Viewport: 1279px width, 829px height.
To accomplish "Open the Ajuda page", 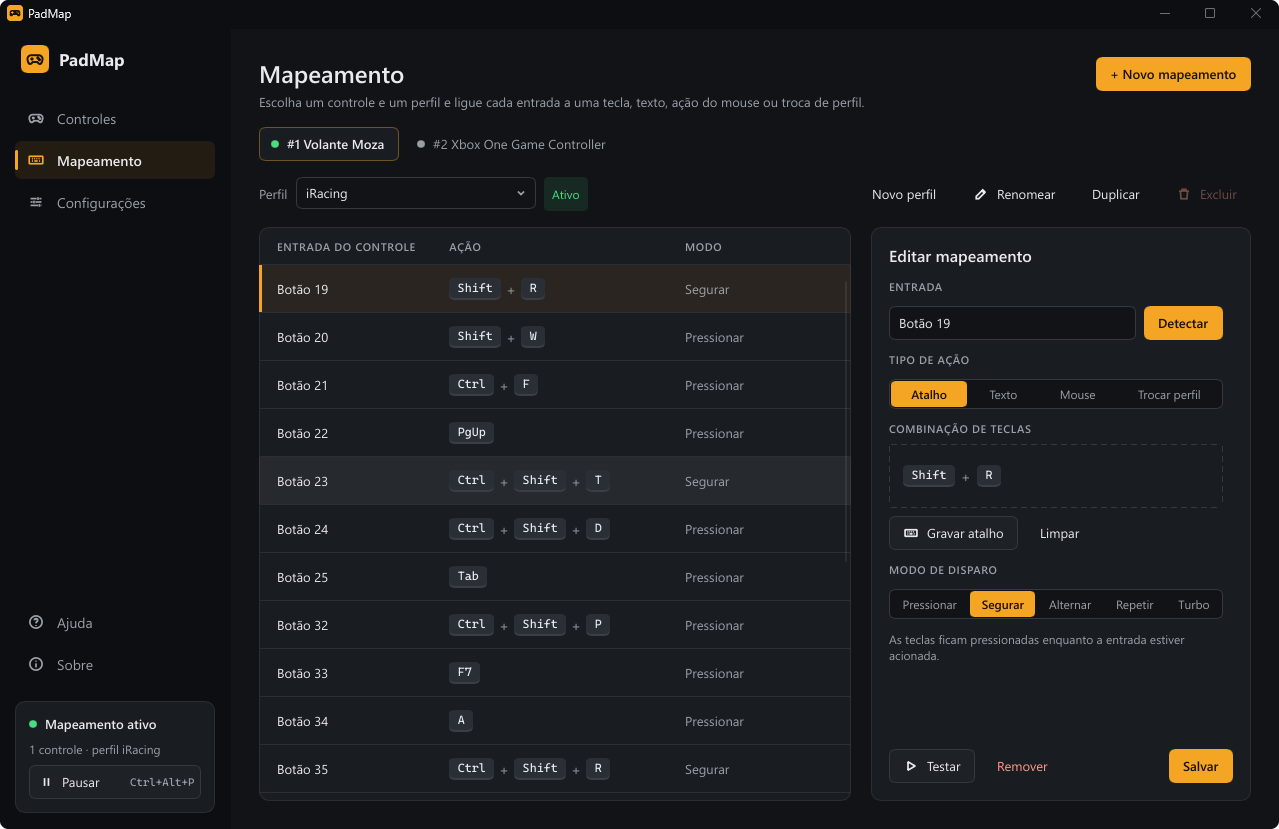I will (x=115, y=623).
